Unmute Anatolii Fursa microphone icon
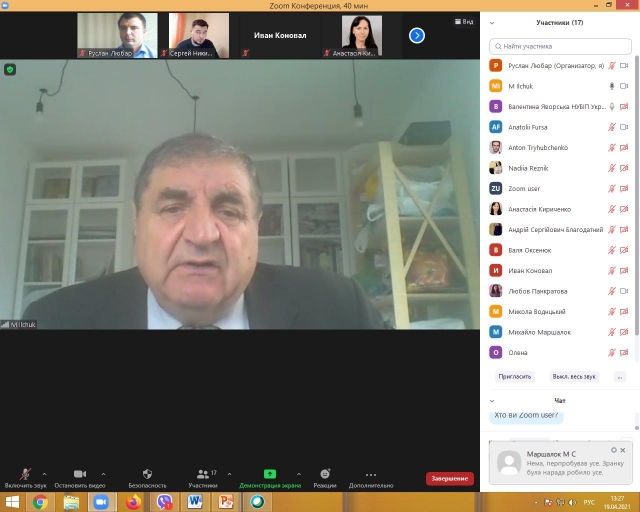Image resolution: width=640 pixels, height=512 pixels. click(x=611, y=127)
